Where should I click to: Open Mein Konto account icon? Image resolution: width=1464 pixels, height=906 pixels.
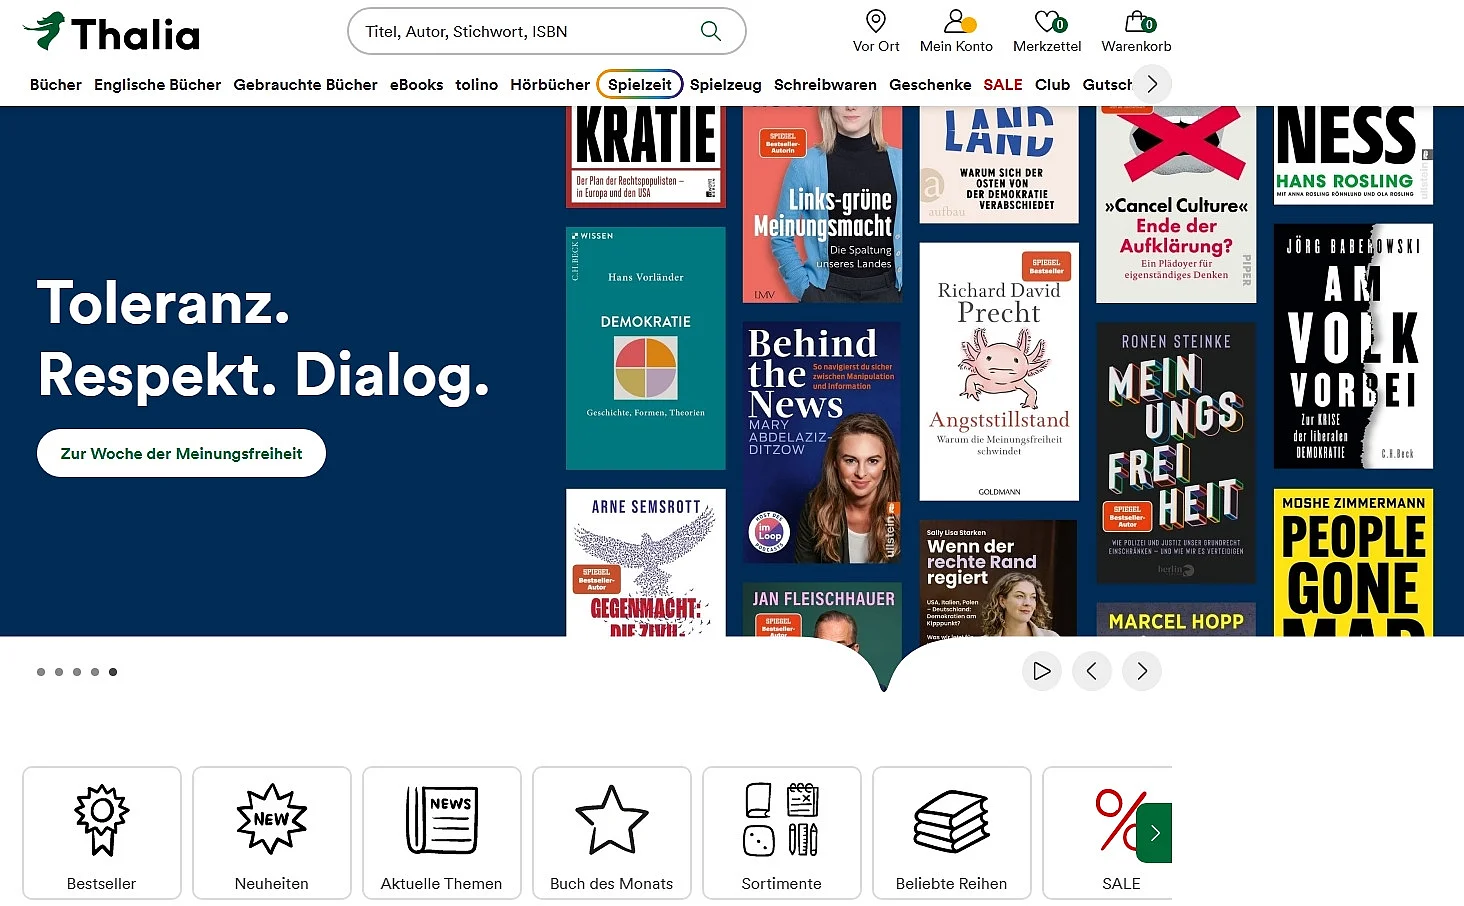956,31
